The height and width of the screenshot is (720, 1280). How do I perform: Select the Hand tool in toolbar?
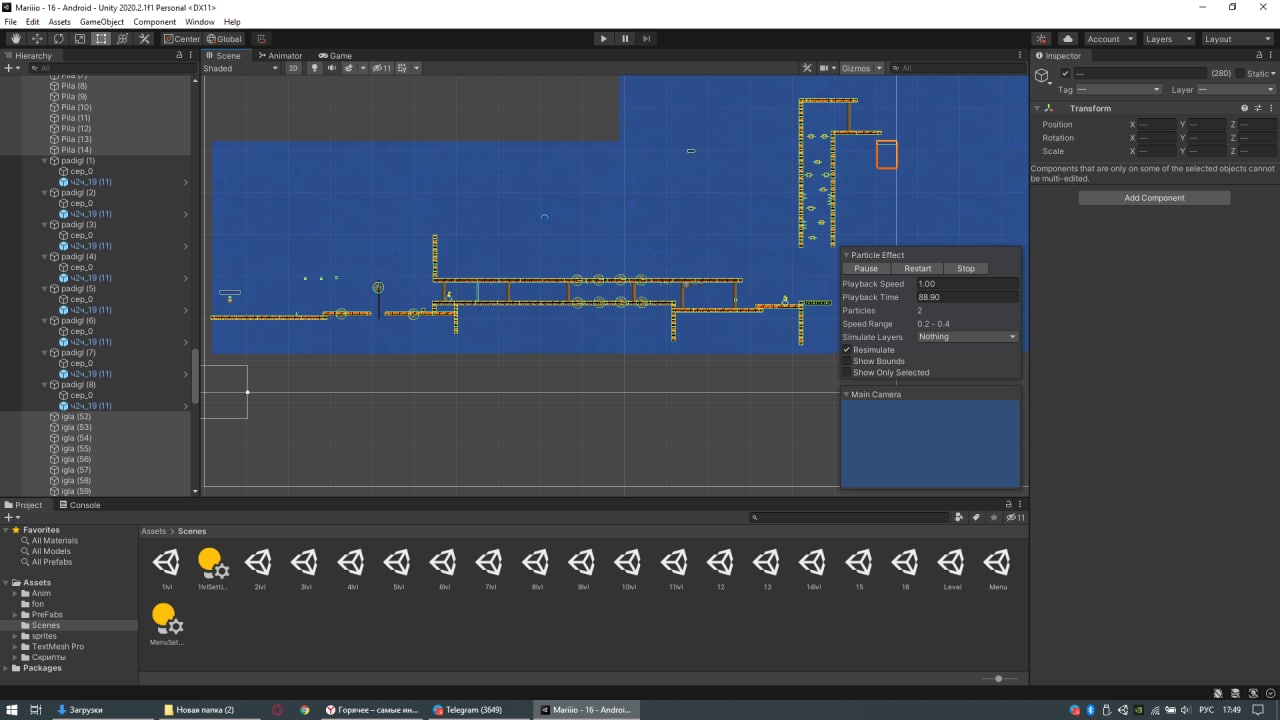[15, 39]
